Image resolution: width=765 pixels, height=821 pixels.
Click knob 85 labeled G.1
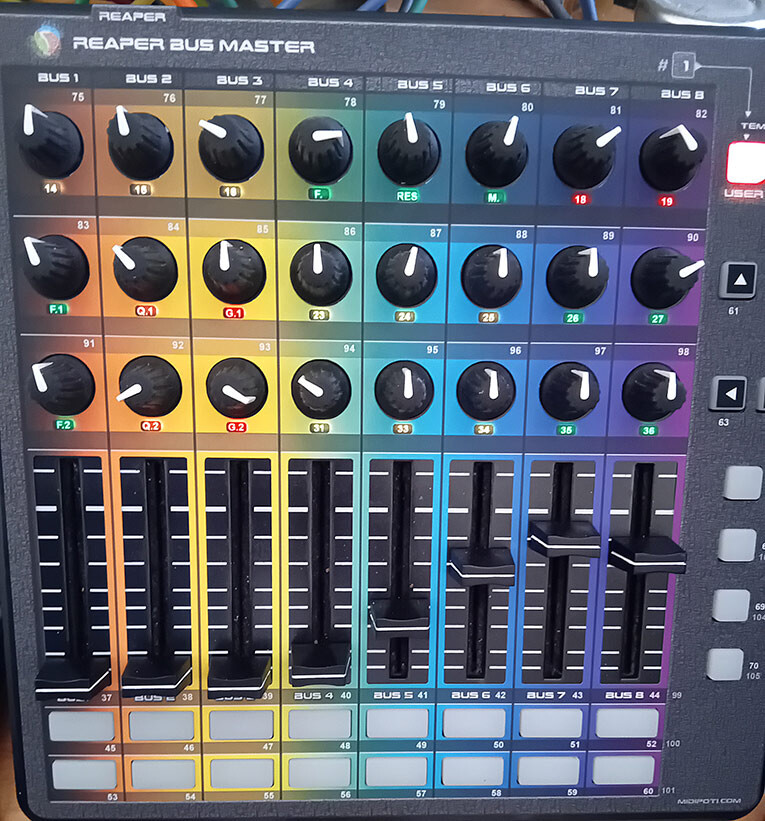click(x=234, y=272)
